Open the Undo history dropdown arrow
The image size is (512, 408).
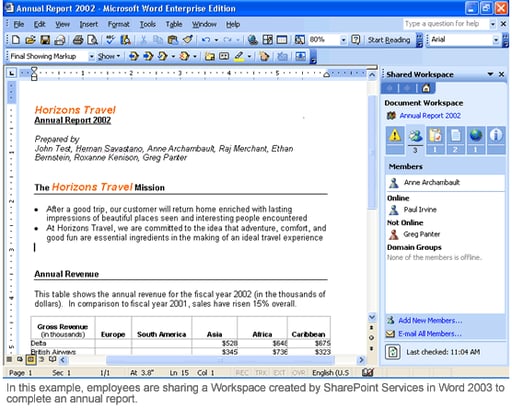click(x=216, y=40)
